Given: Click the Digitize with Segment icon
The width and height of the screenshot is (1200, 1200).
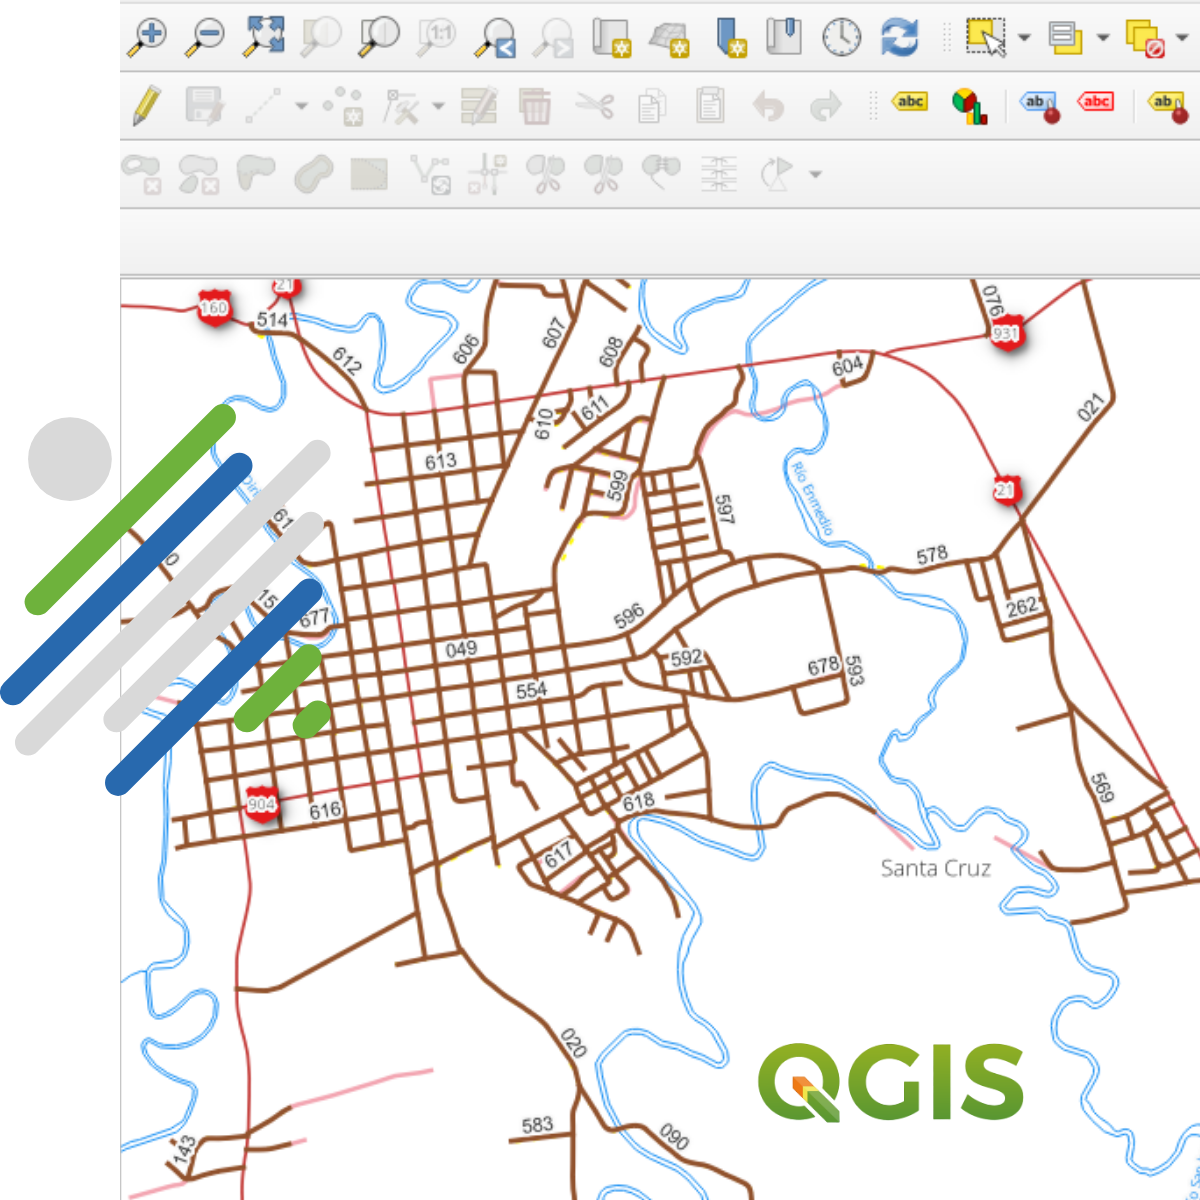Looking at the screenshot, I should [262, 106].
